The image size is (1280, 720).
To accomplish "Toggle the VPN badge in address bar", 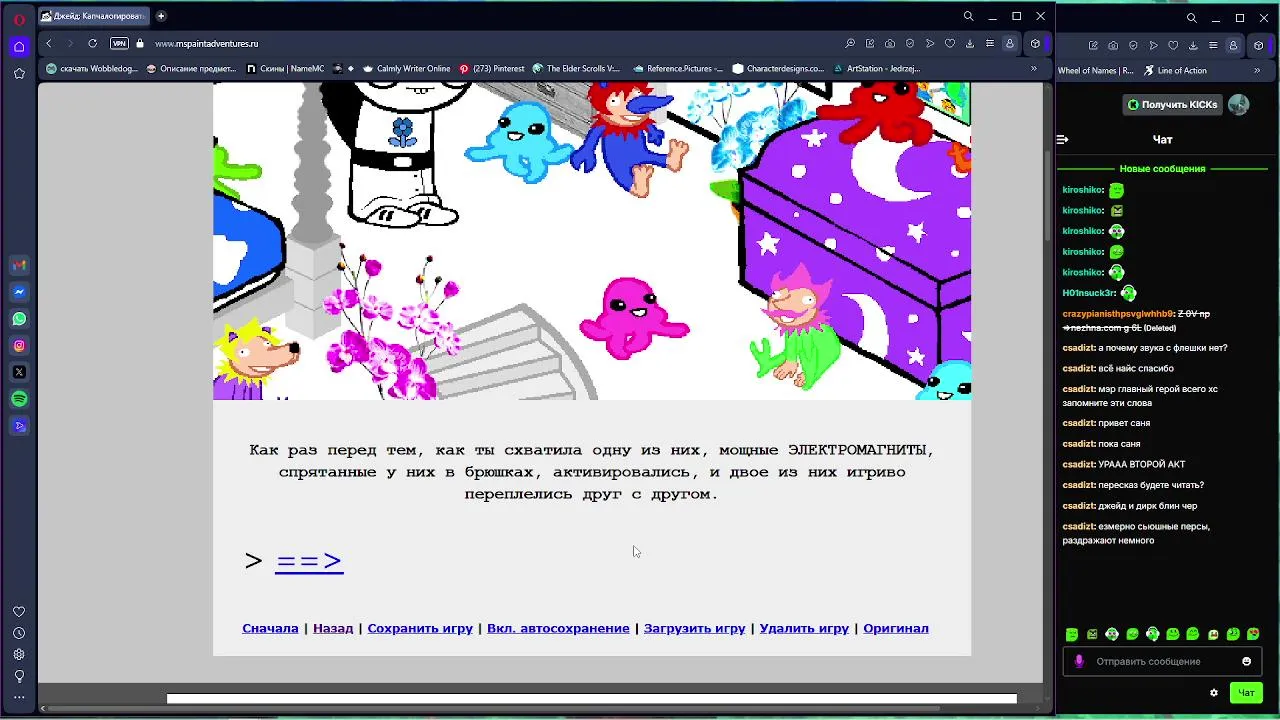I will click(x=119, y=43).
